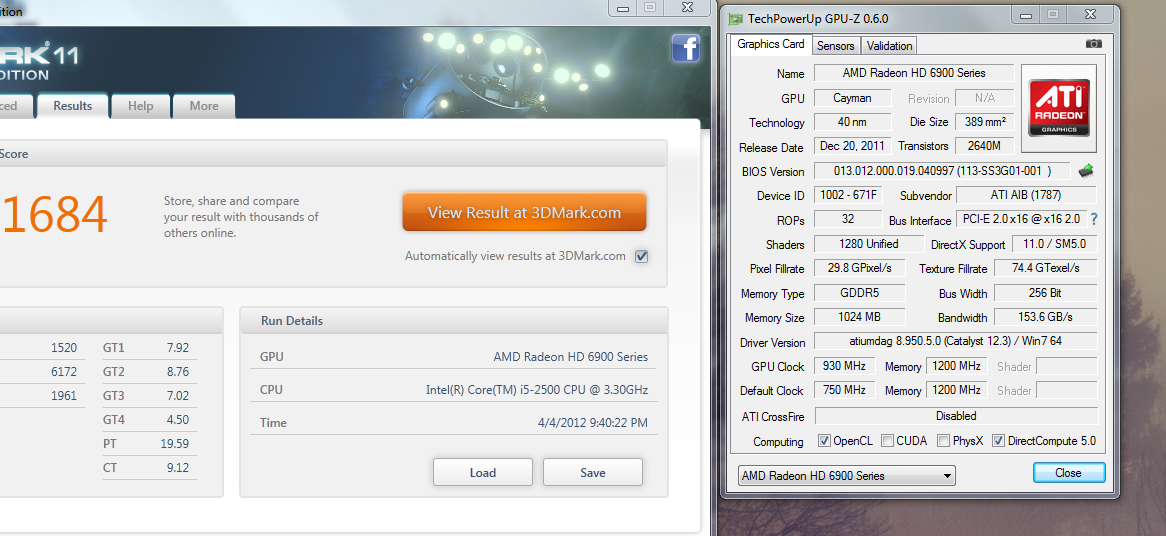Click the GT1 score 7.92

pyautogui.click(x=178, y=348)
